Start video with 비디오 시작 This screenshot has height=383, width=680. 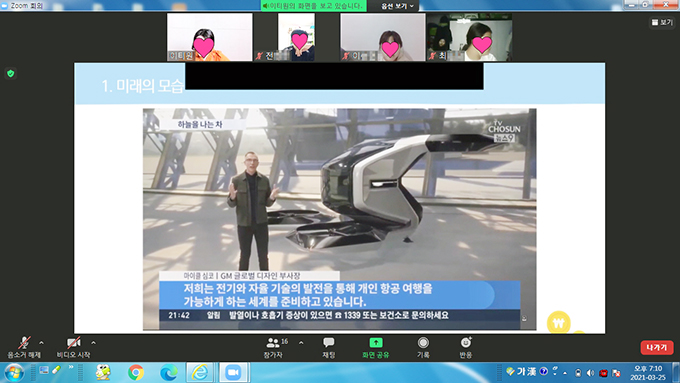(x=73, y=347)
